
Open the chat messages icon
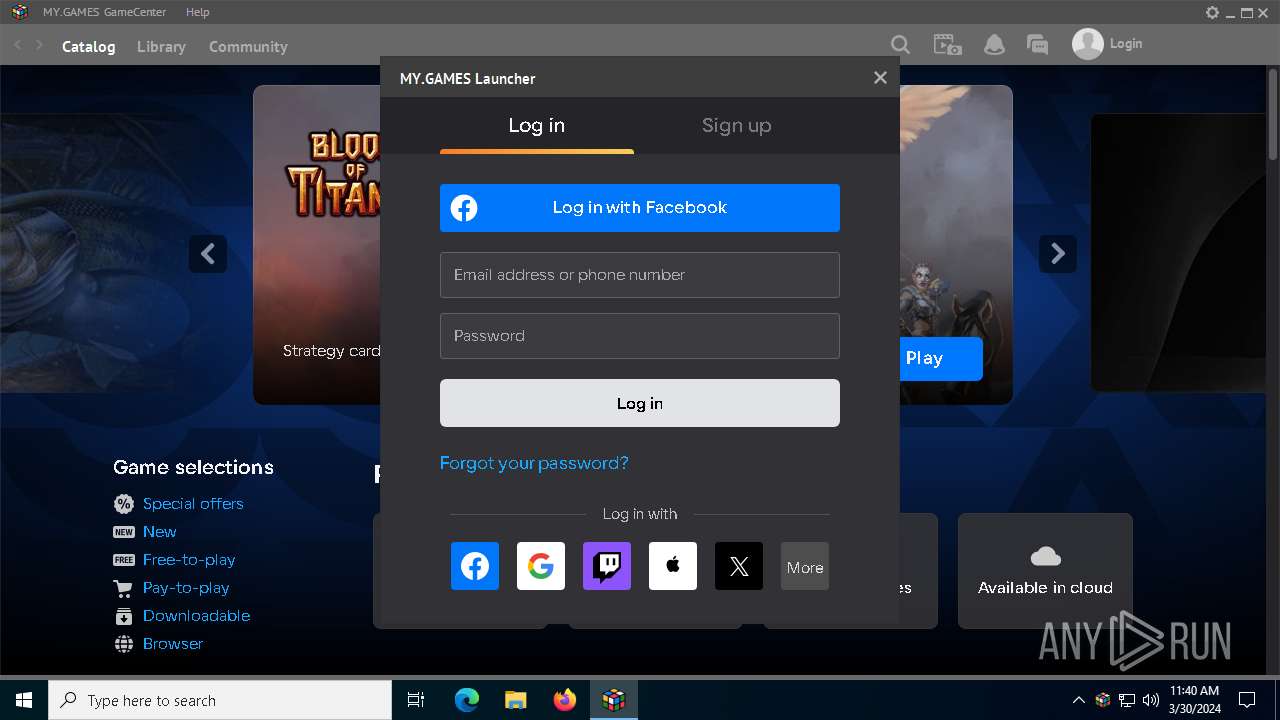tap(1038, 45)
